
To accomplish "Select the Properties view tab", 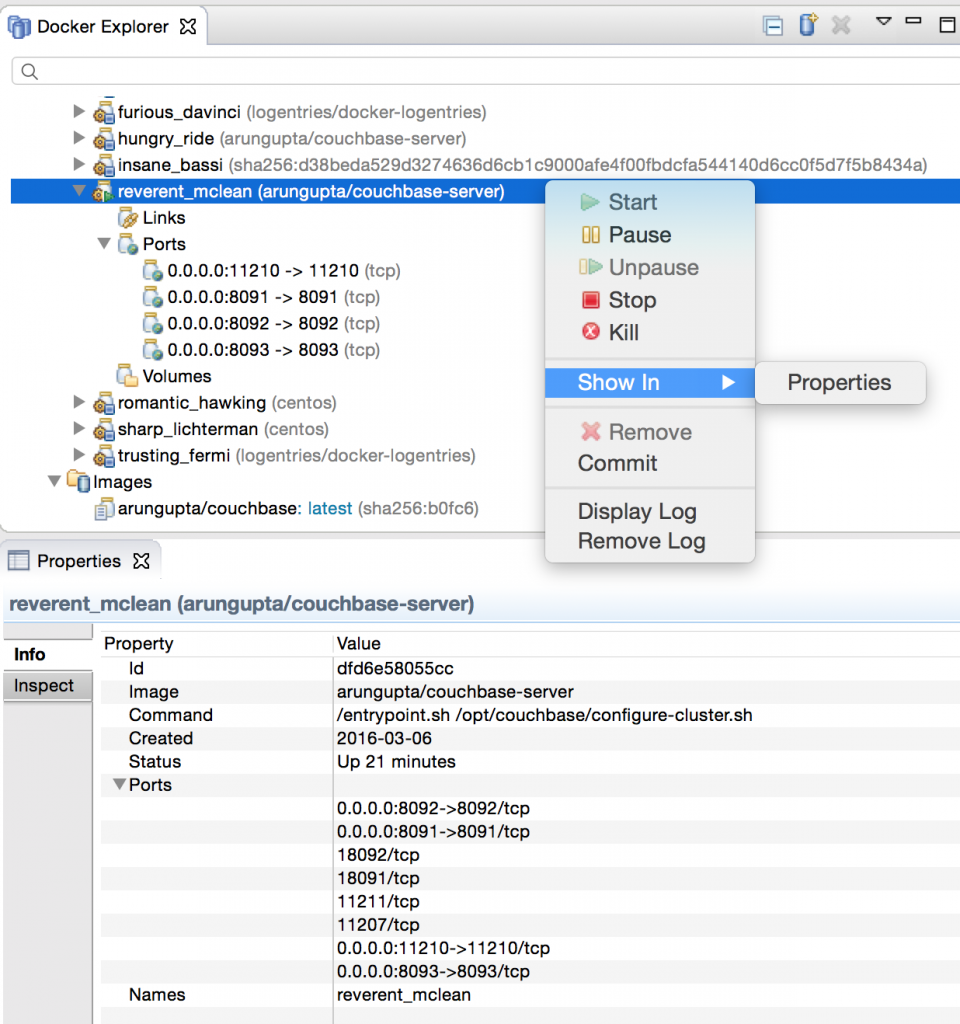I will click(79, 561).
